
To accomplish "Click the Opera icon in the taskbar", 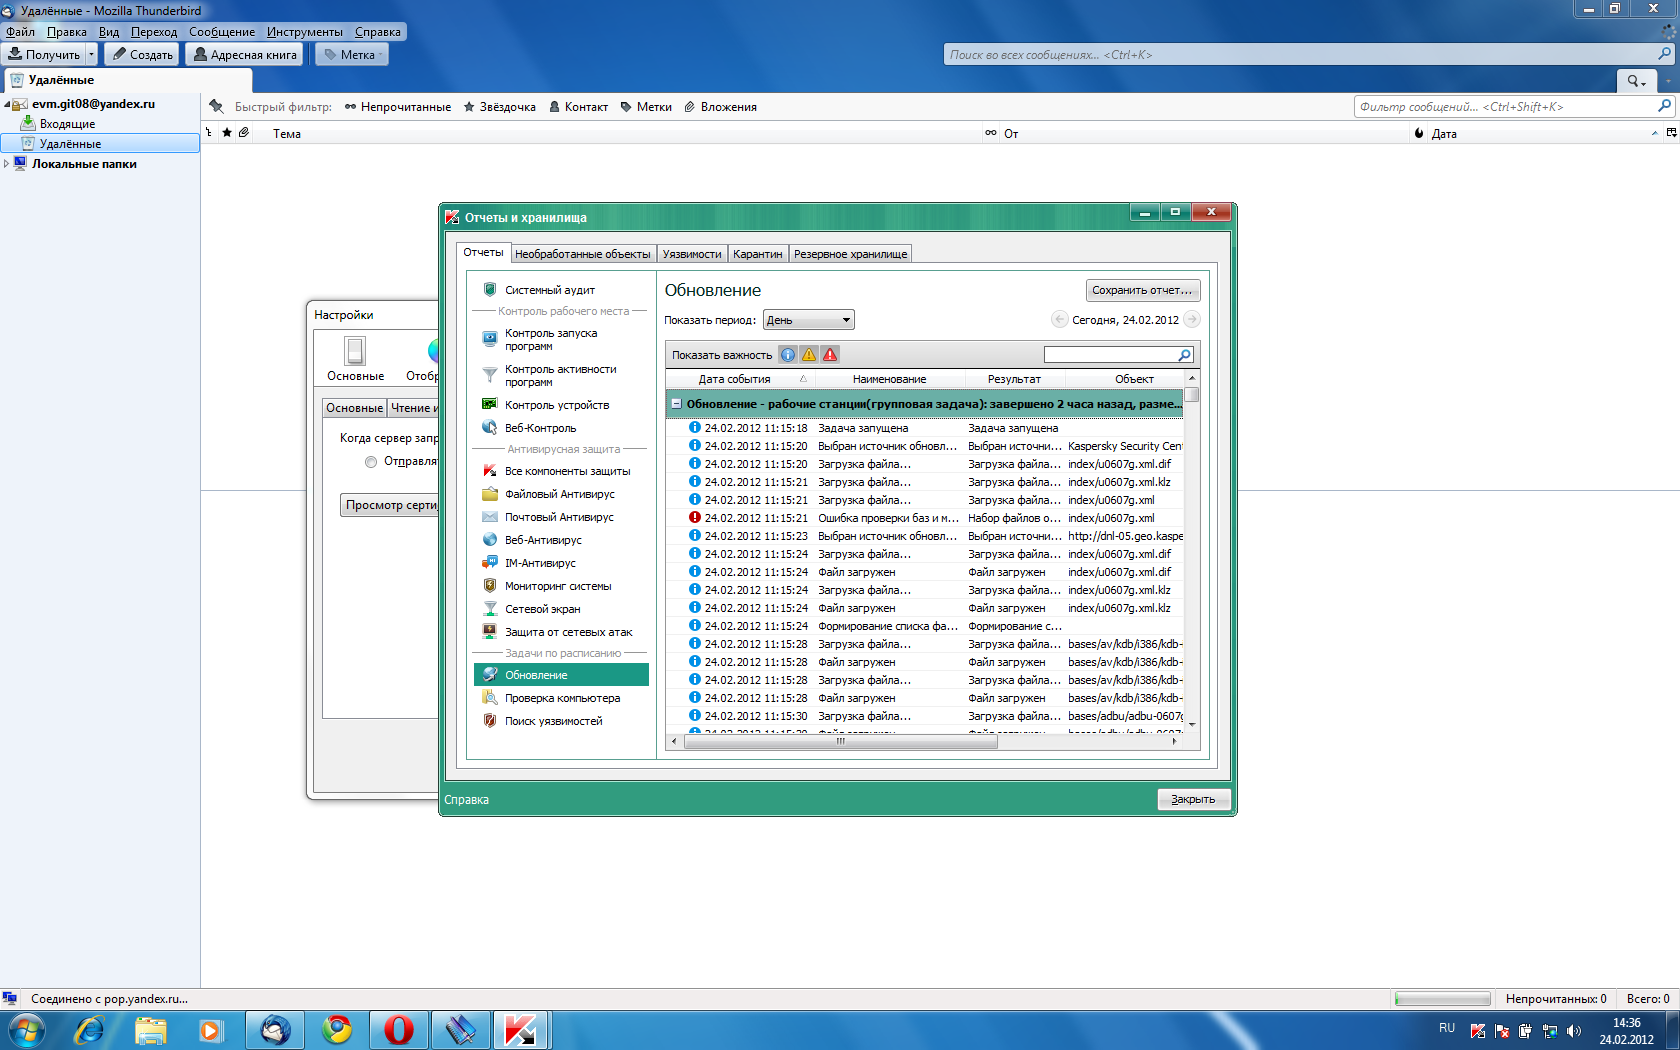I will click(398, 1029).
